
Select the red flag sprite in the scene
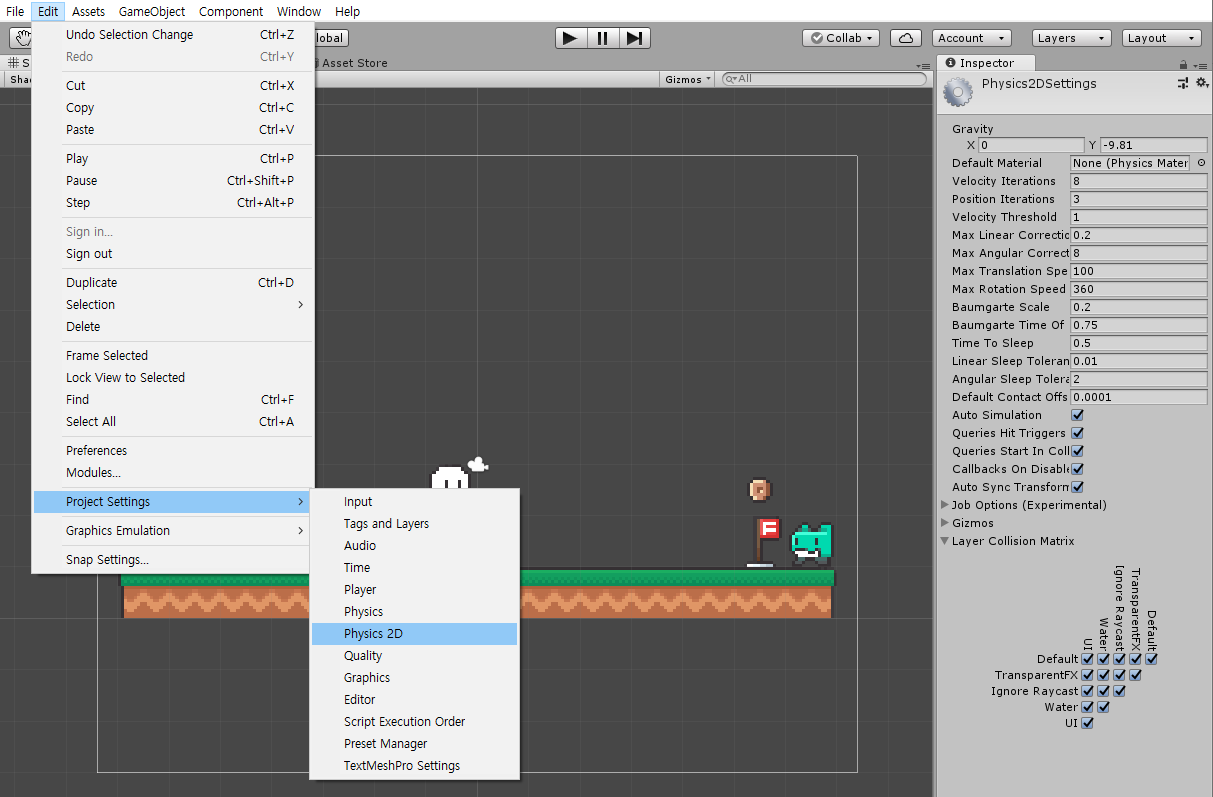pos(764,541)
